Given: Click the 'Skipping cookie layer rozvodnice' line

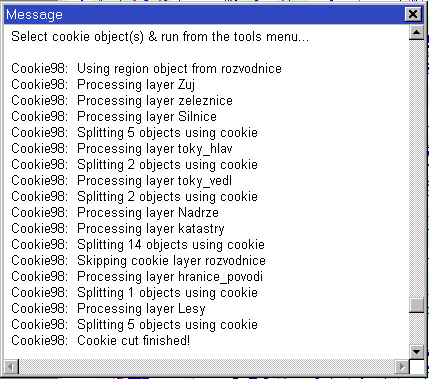Looking at the screenshot, I should [x=138, y=261].
